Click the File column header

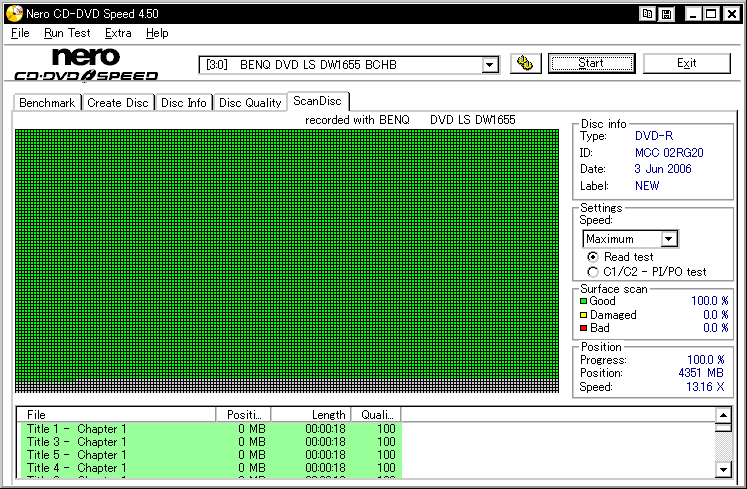(x=116, y=415)
